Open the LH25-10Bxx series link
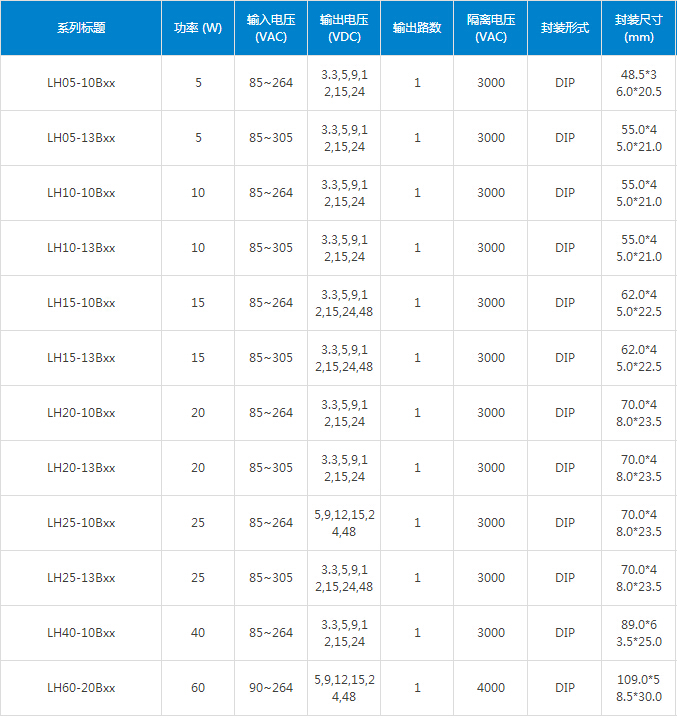Image resolution: width=677 pixels, height=719 pixels. 81,523
